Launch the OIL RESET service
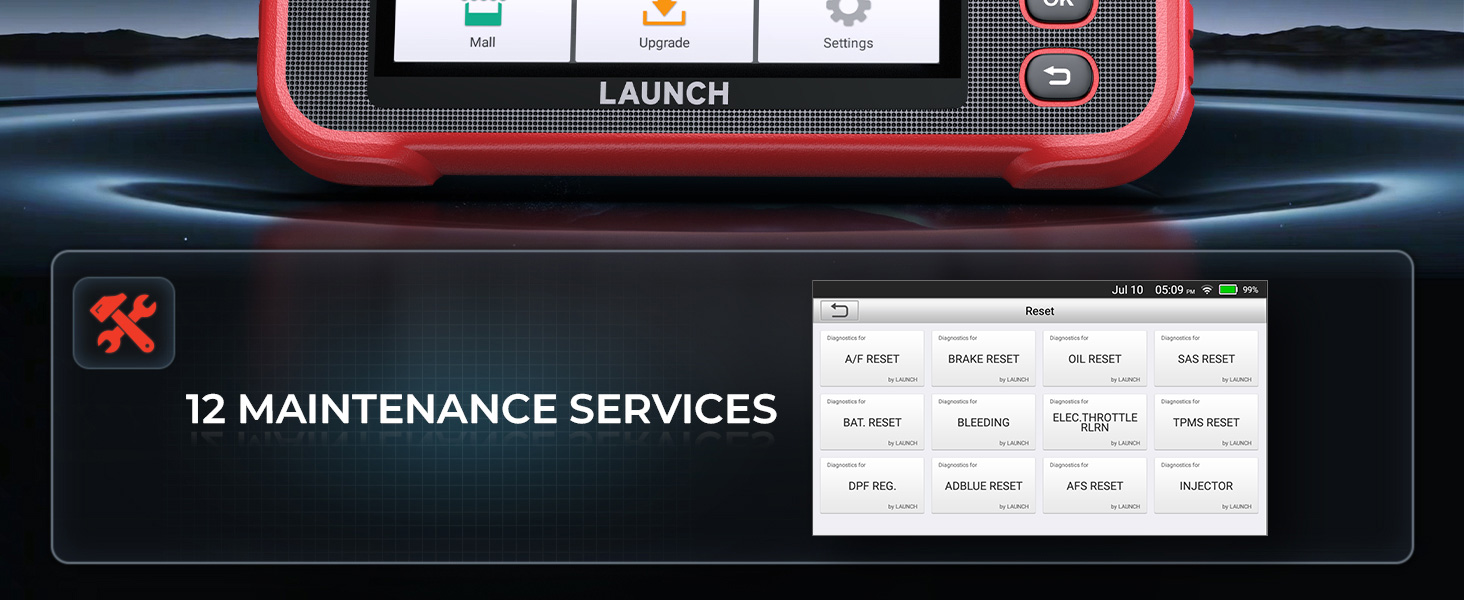Image resolution: width=1464 pixels, height=600 pixels. click(1094, 357)
